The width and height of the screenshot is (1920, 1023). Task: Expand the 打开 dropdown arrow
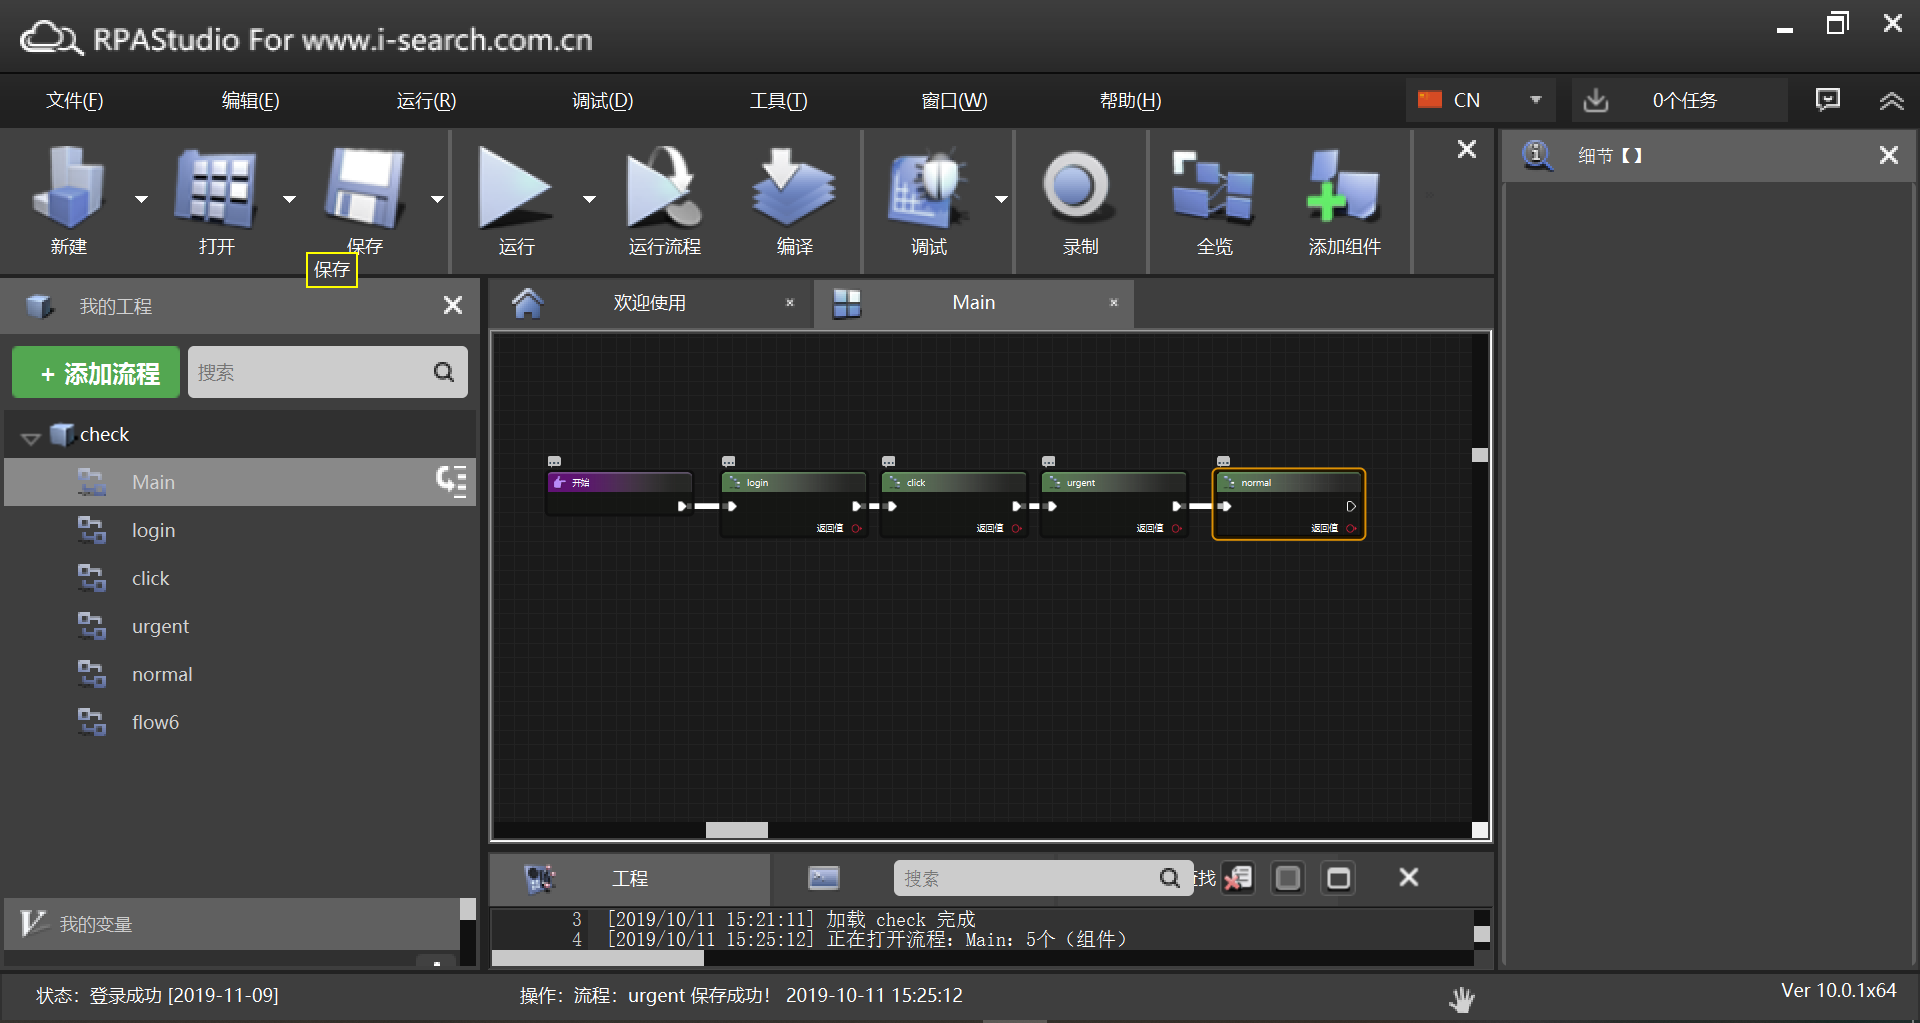(289, 199)
